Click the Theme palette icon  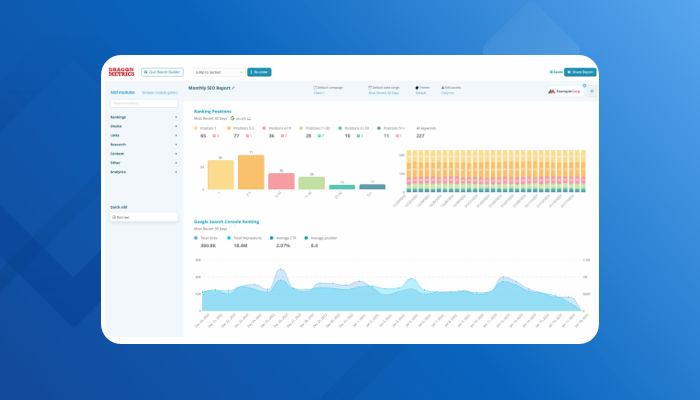416,87
